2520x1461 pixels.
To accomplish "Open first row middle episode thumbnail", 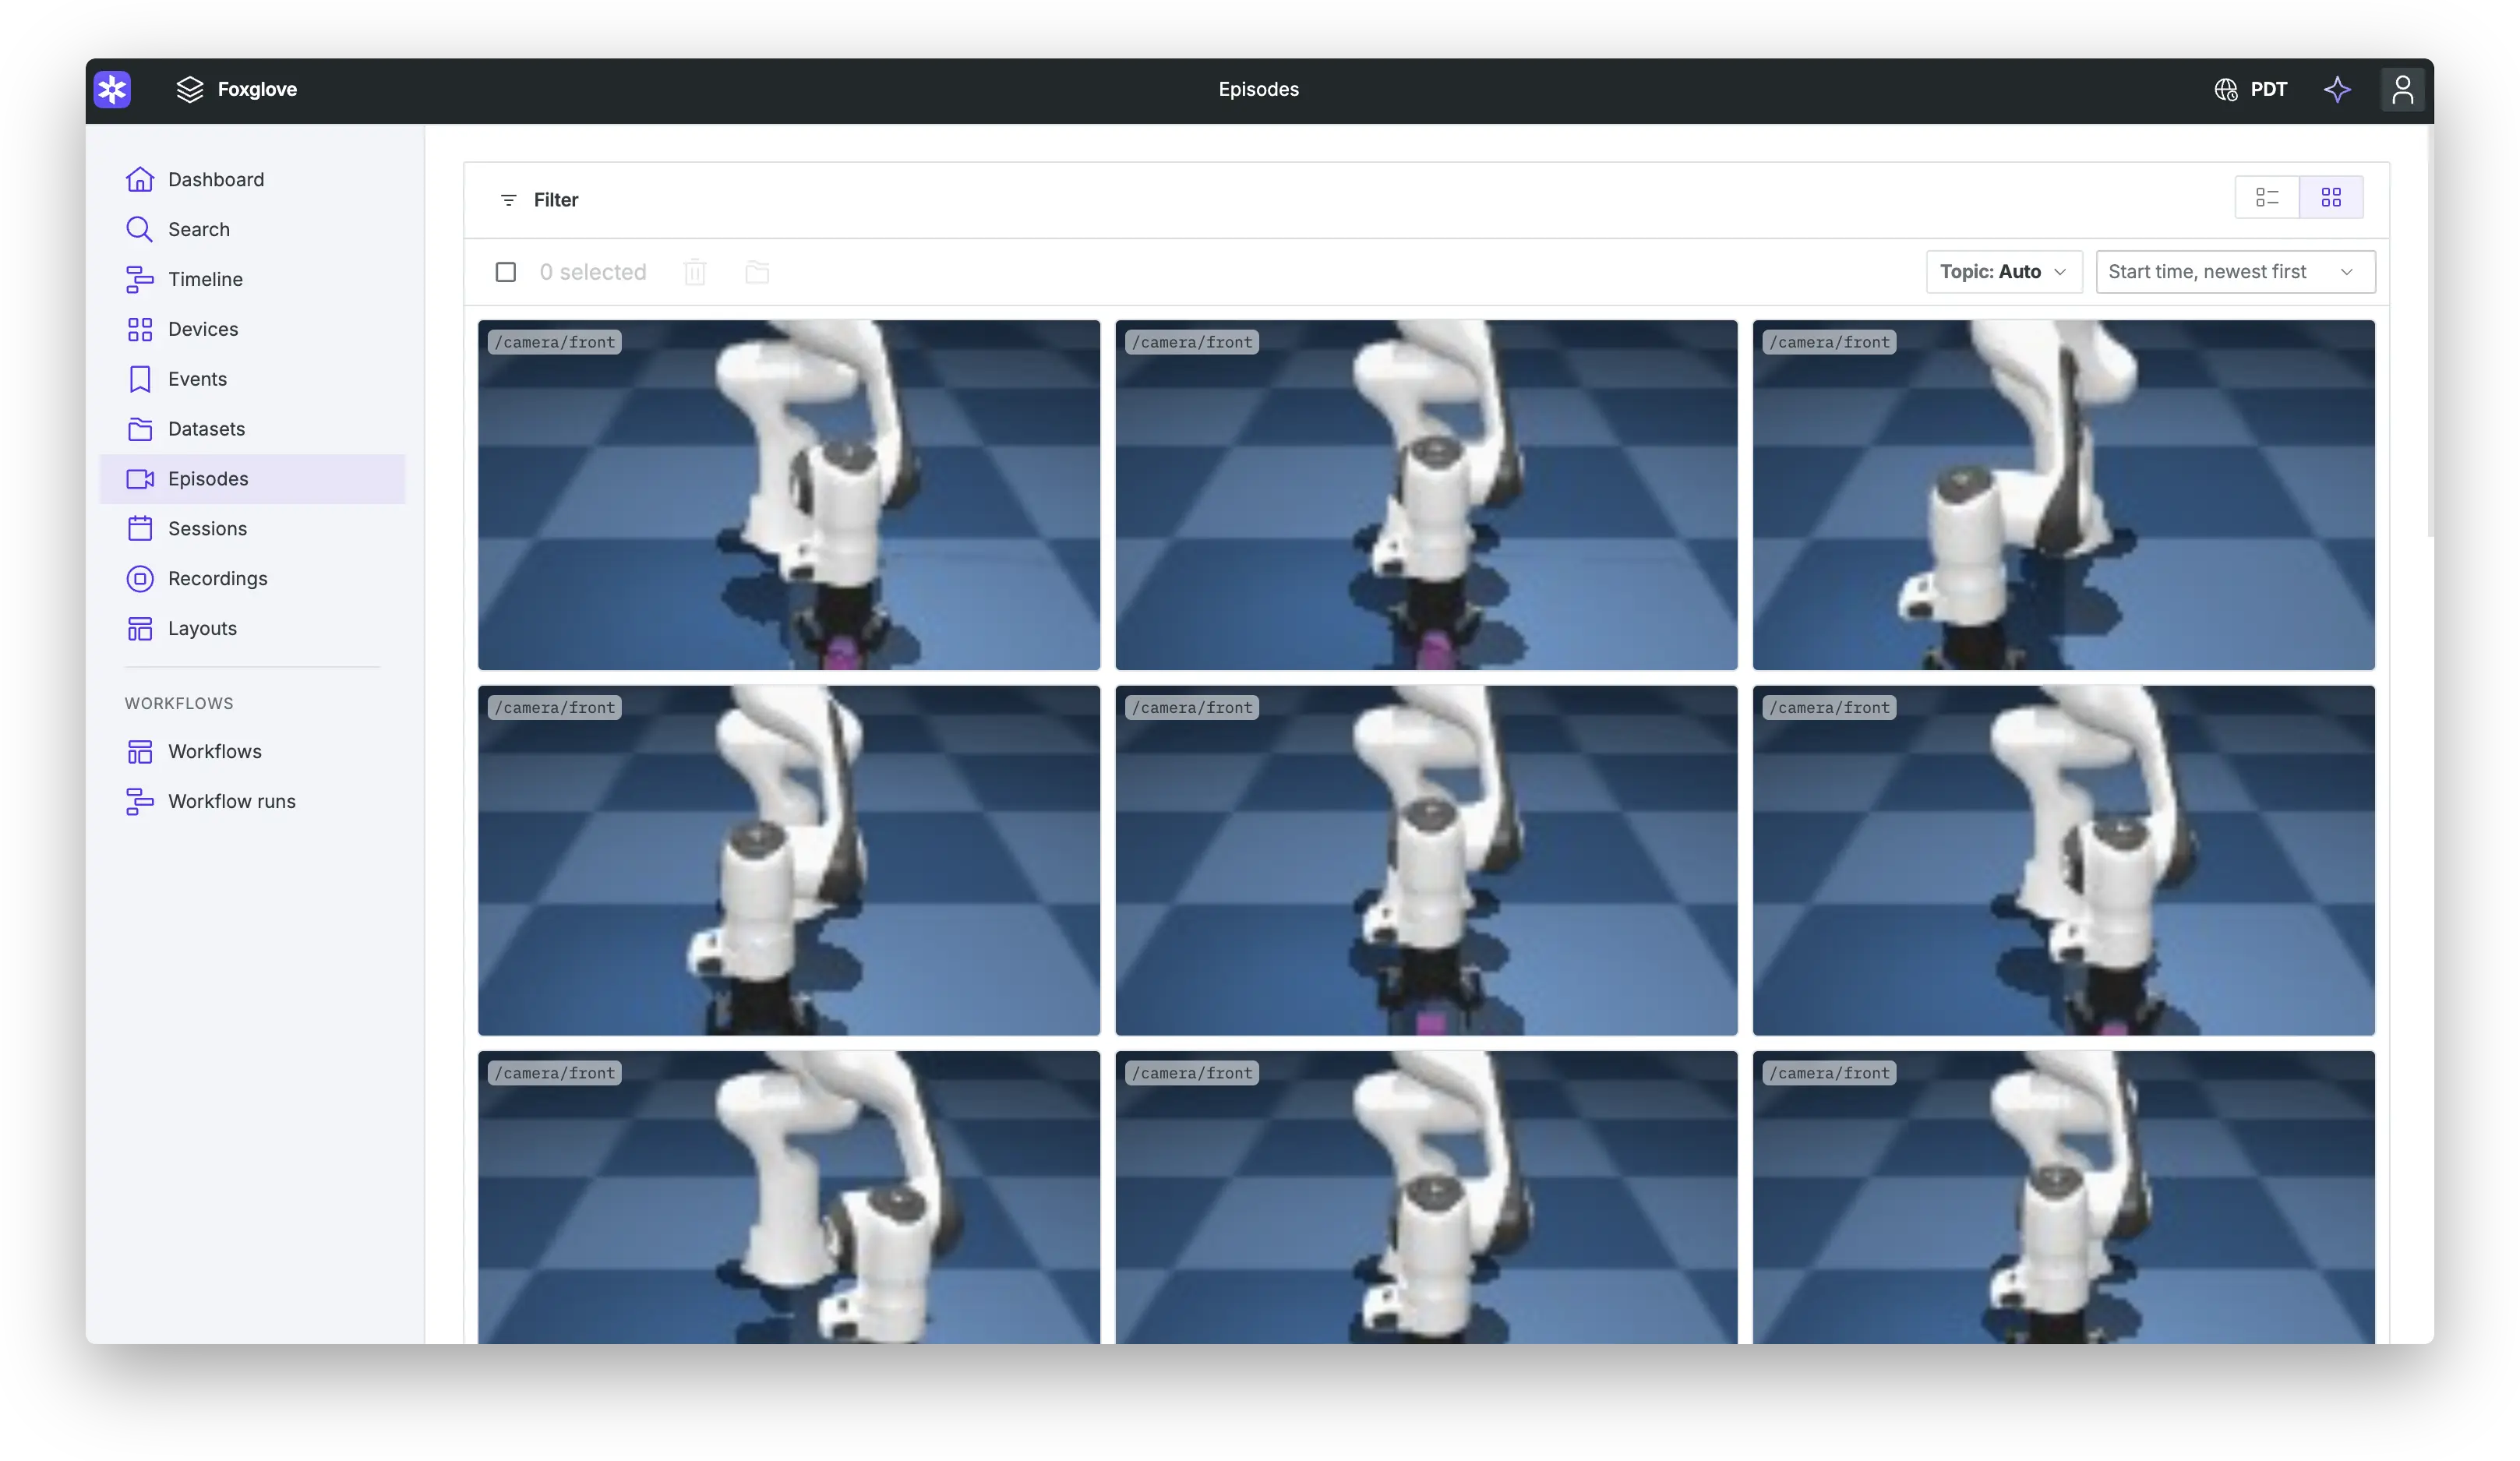I will coord(1426,495).
